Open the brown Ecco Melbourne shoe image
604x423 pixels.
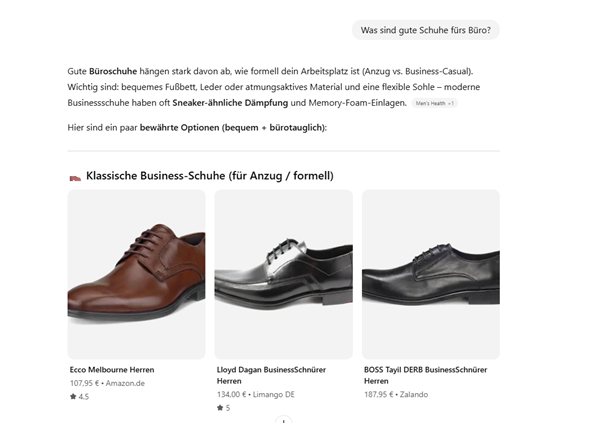click(x=136, y=273)
